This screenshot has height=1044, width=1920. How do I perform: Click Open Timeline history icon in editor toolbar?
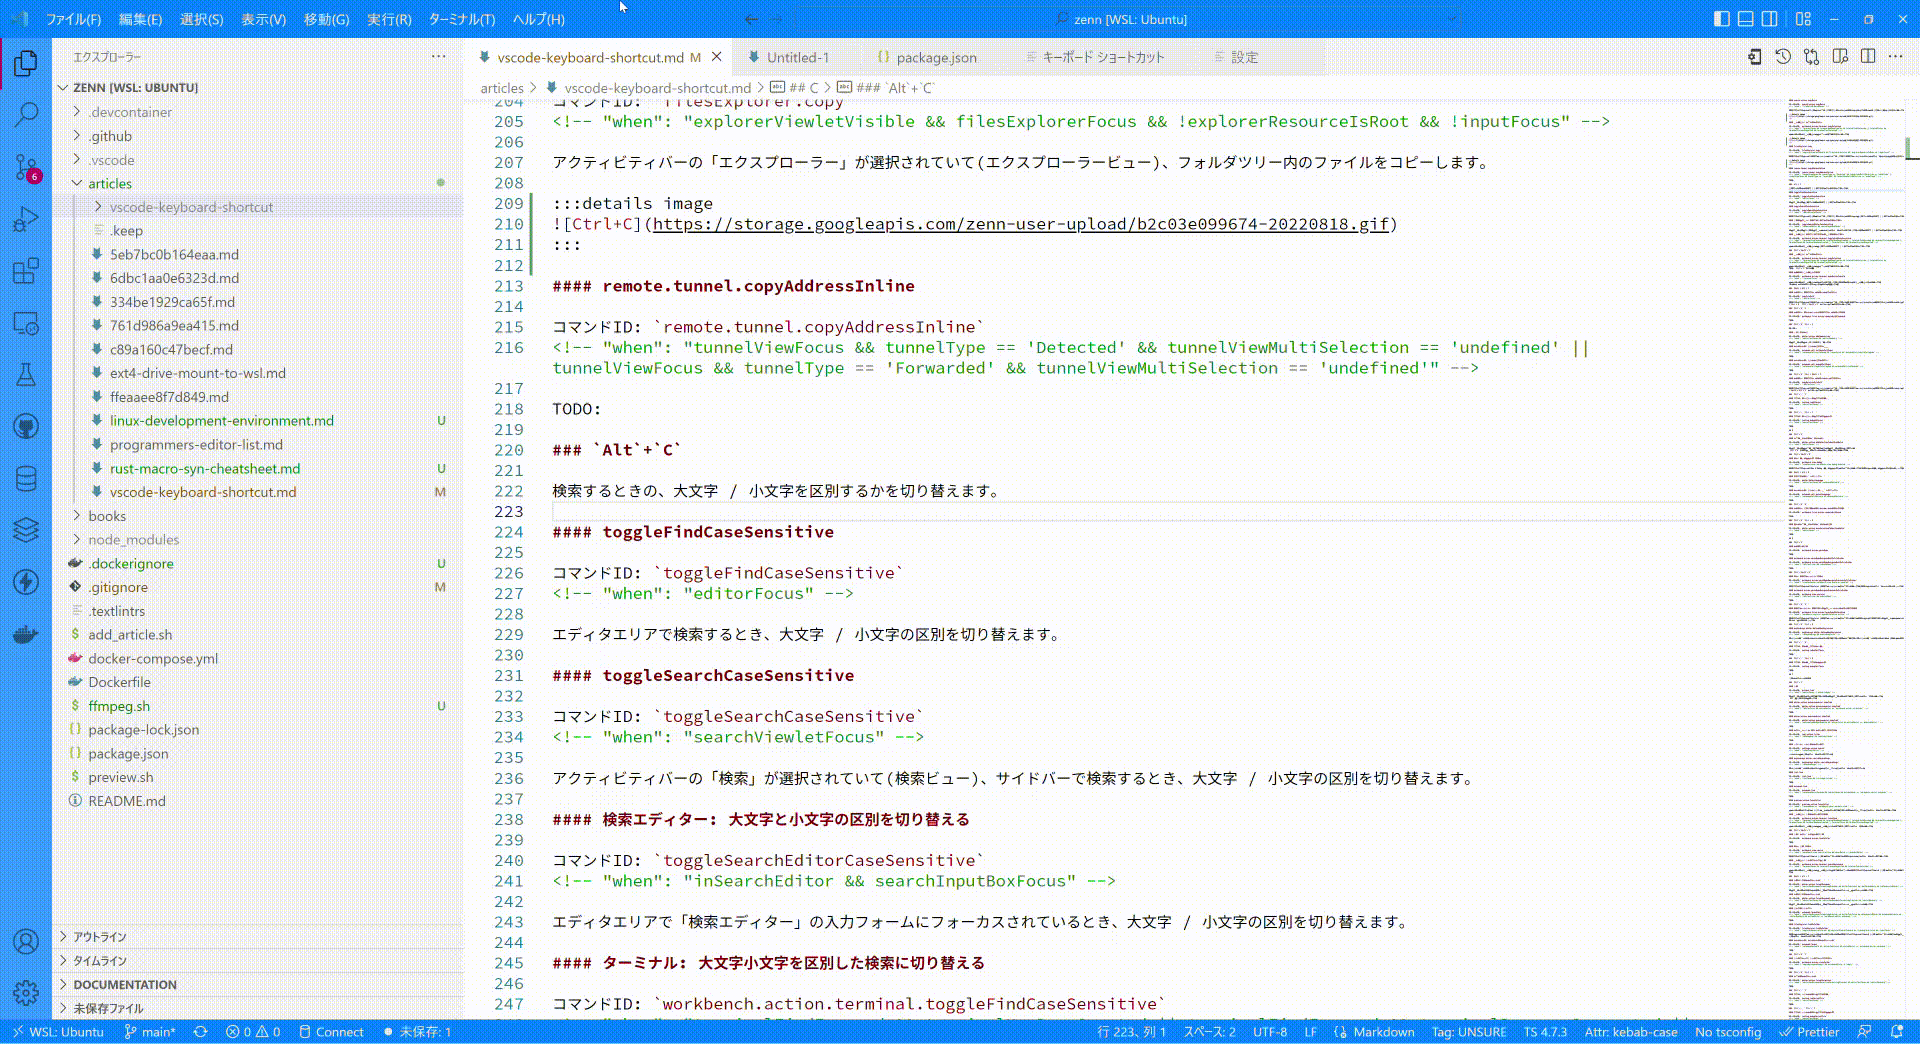pos(1783,57)
